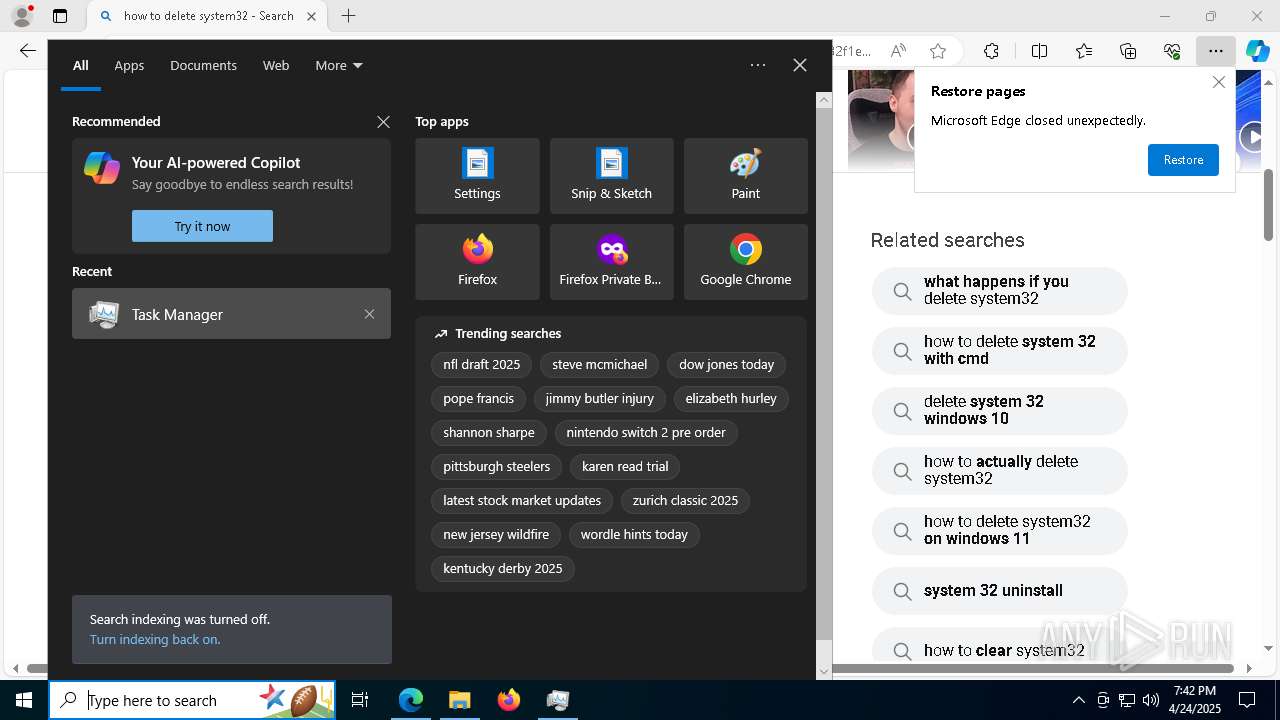Toggle Edge split screen view
The height and width of the screenshot is (720, 1280).
point(1039,51)
